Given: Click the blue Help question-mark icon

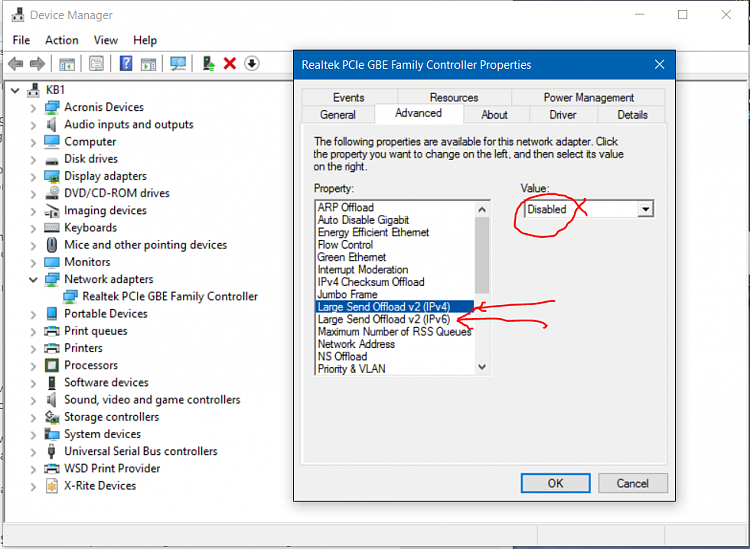Looking at the screenshot, I should point(126,63).
